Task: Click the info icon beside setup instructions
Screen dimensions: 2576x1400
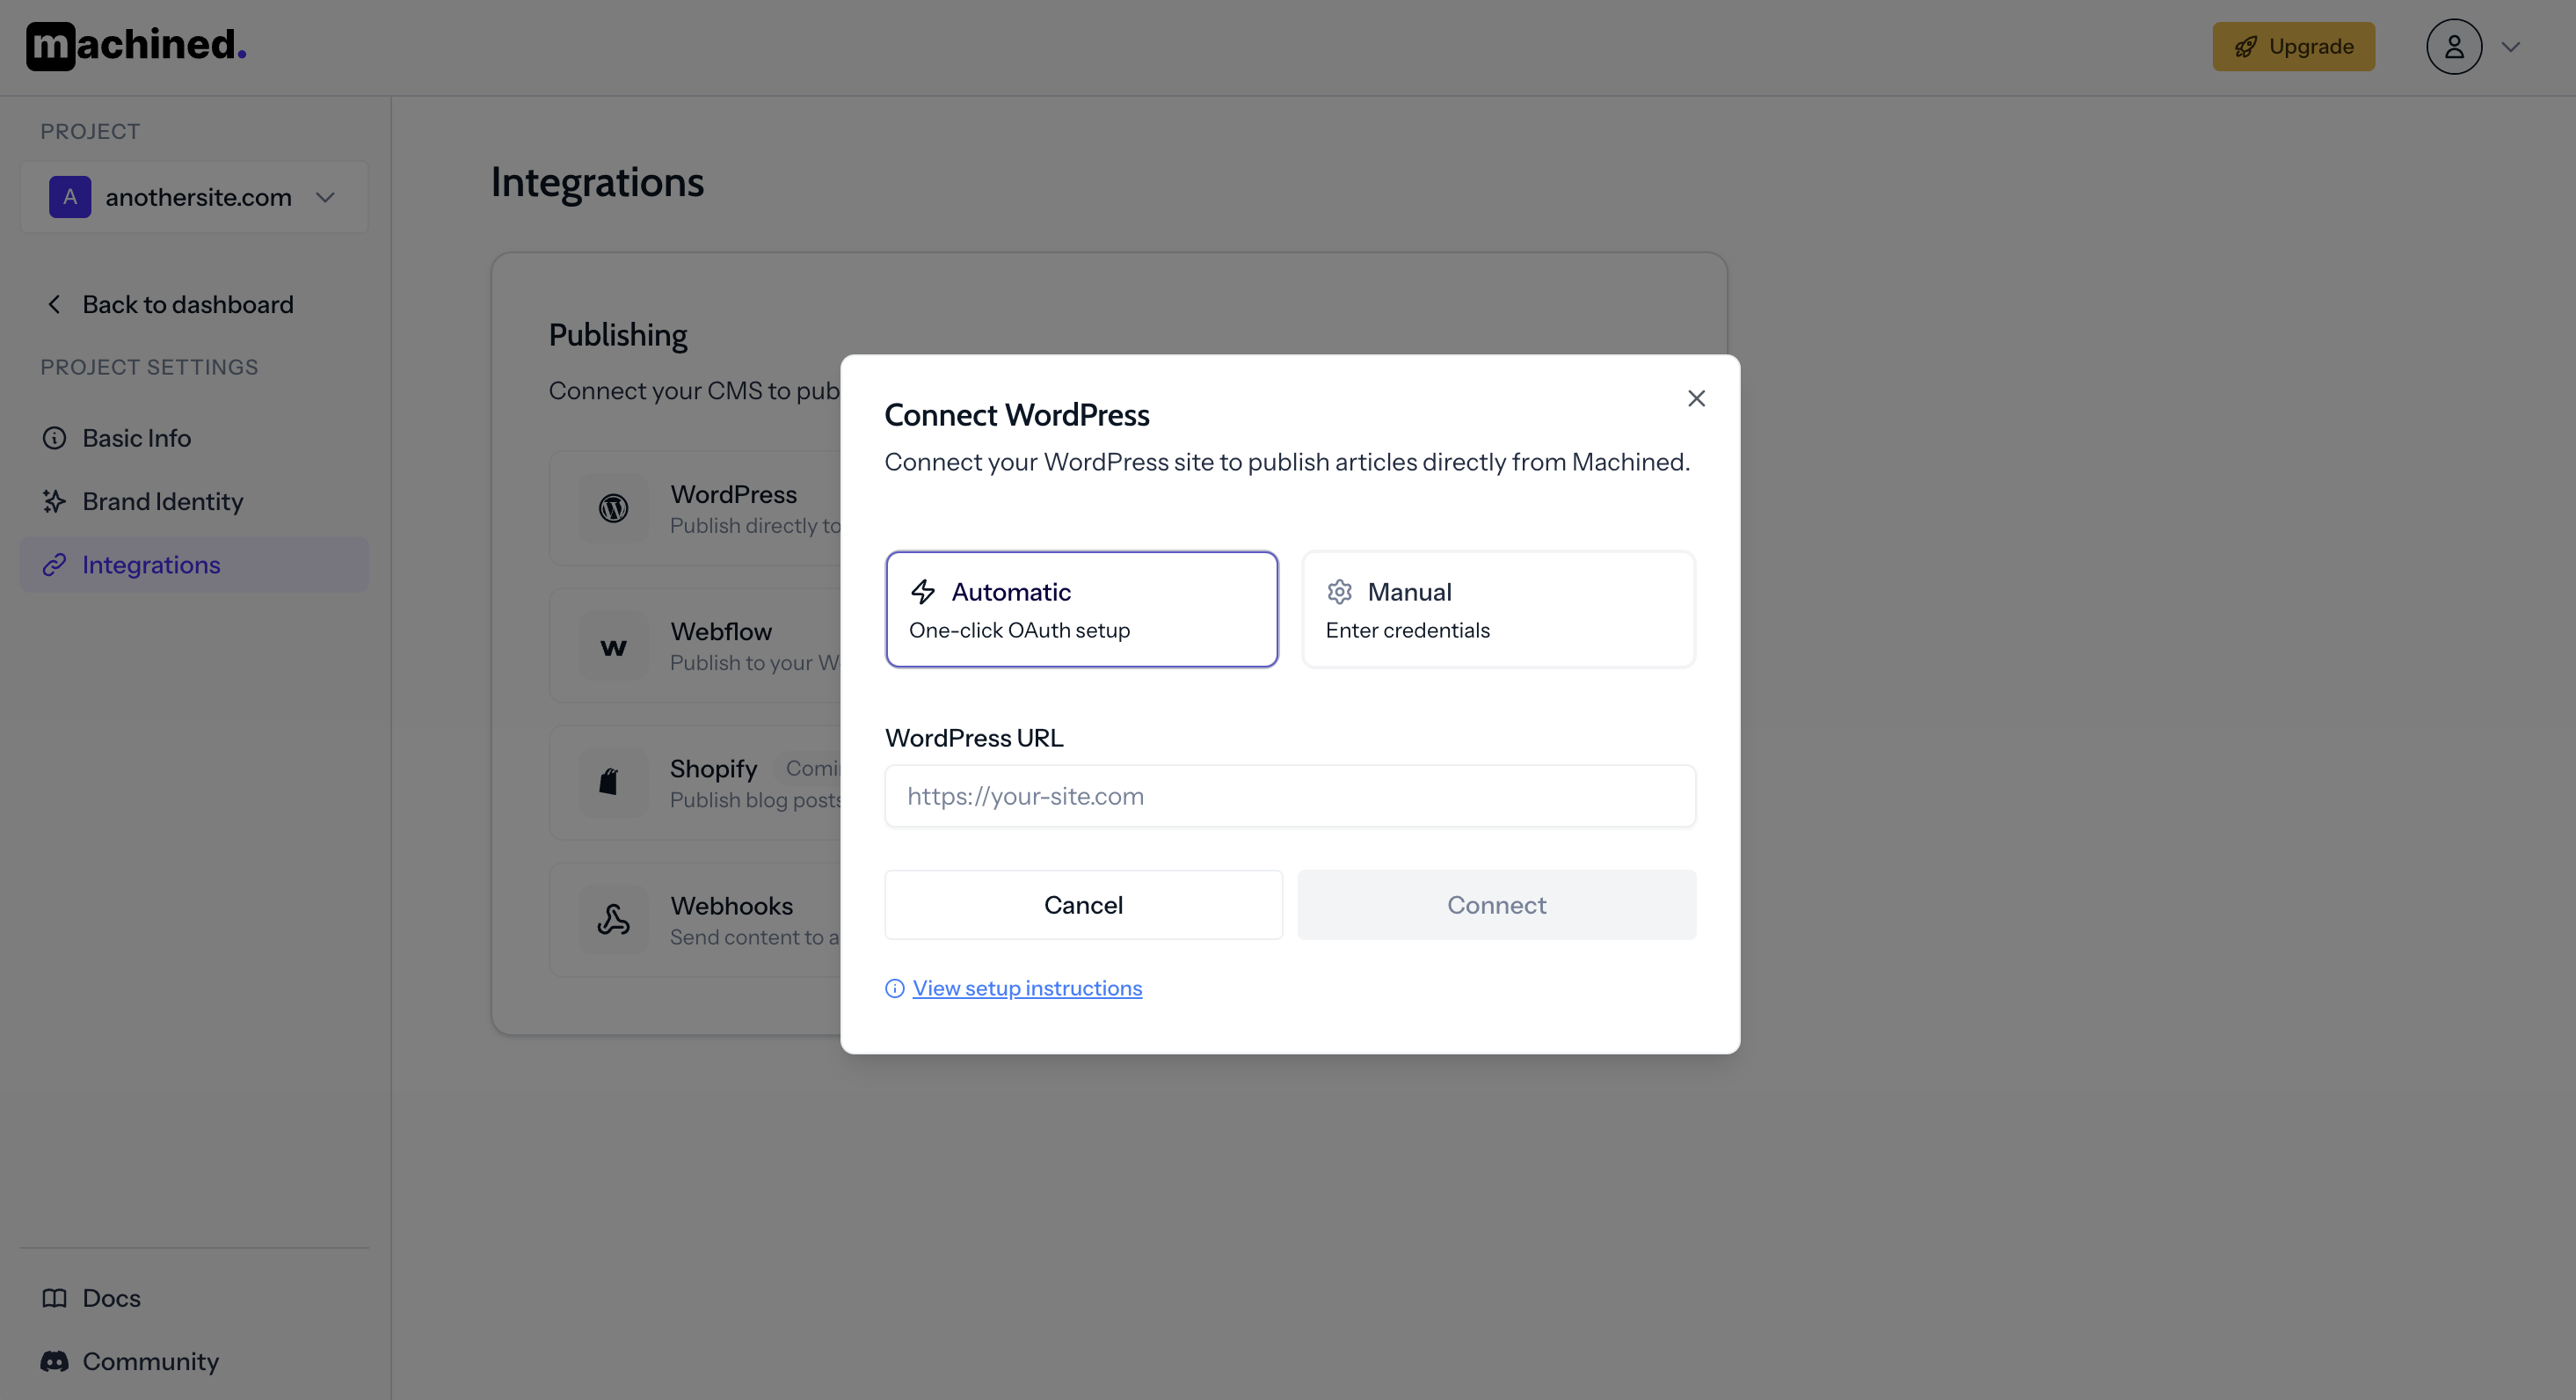Action: [x=895, y=988]
